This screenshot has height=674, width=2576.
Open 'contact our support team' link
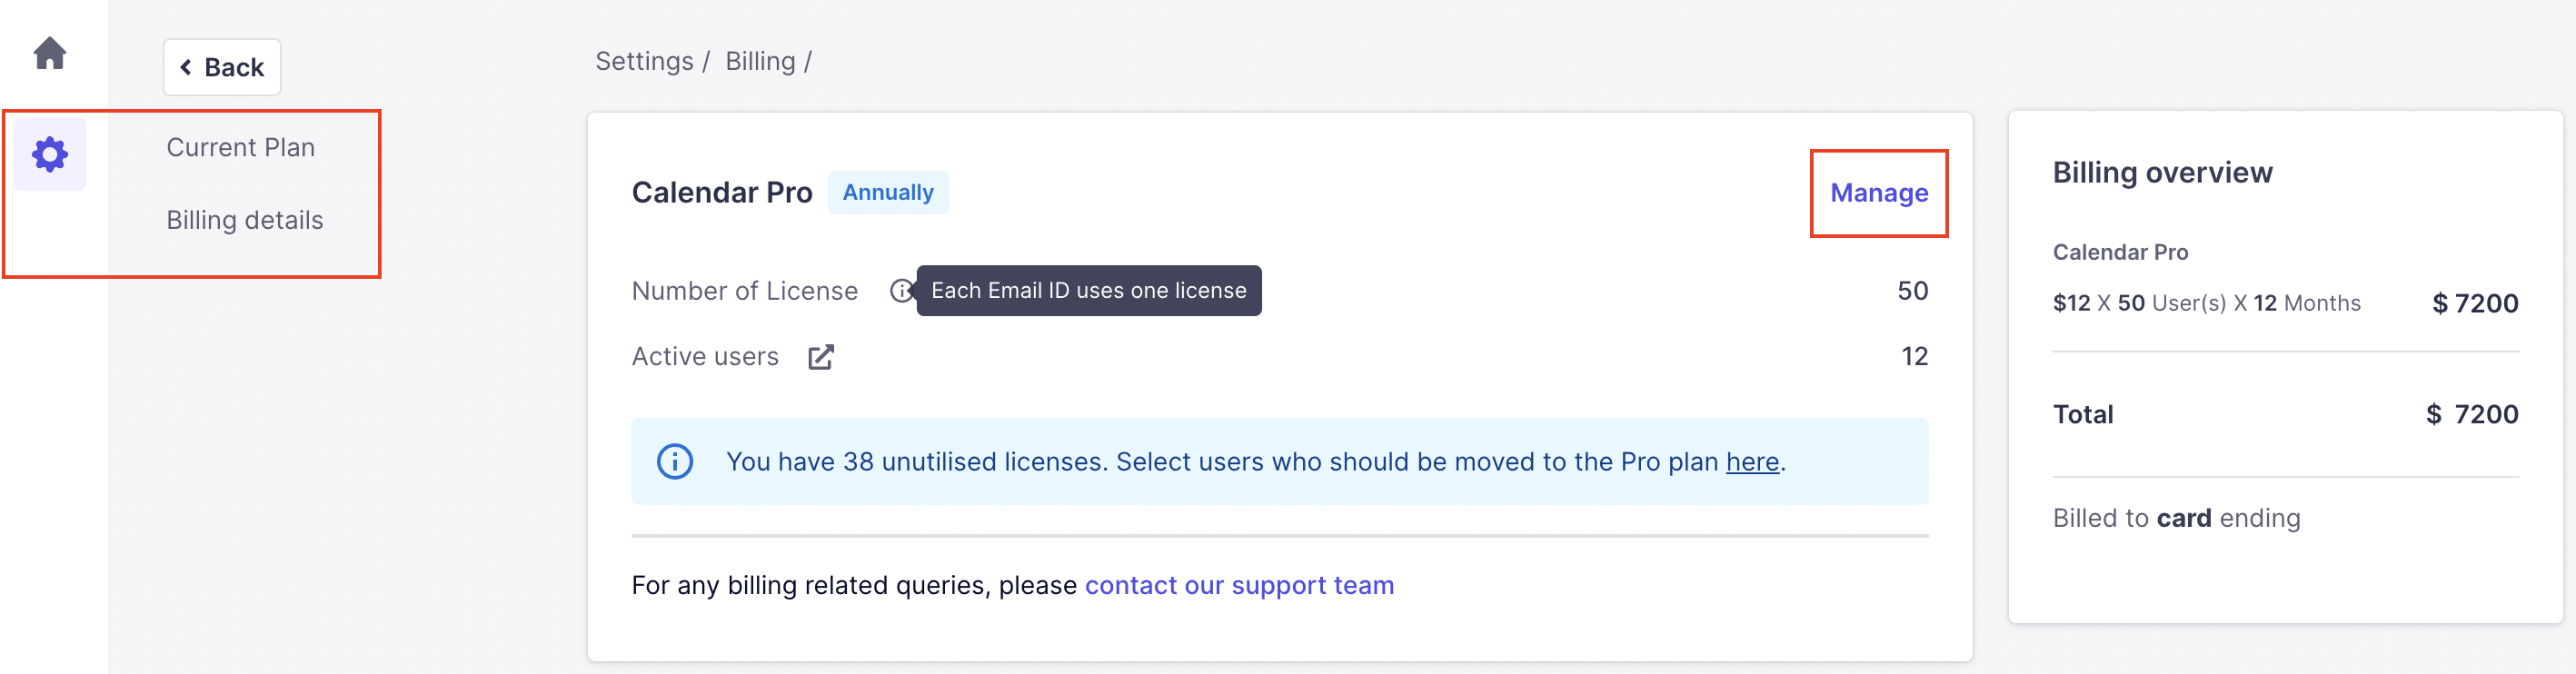pyautogui.click(x=1239, y=585)
